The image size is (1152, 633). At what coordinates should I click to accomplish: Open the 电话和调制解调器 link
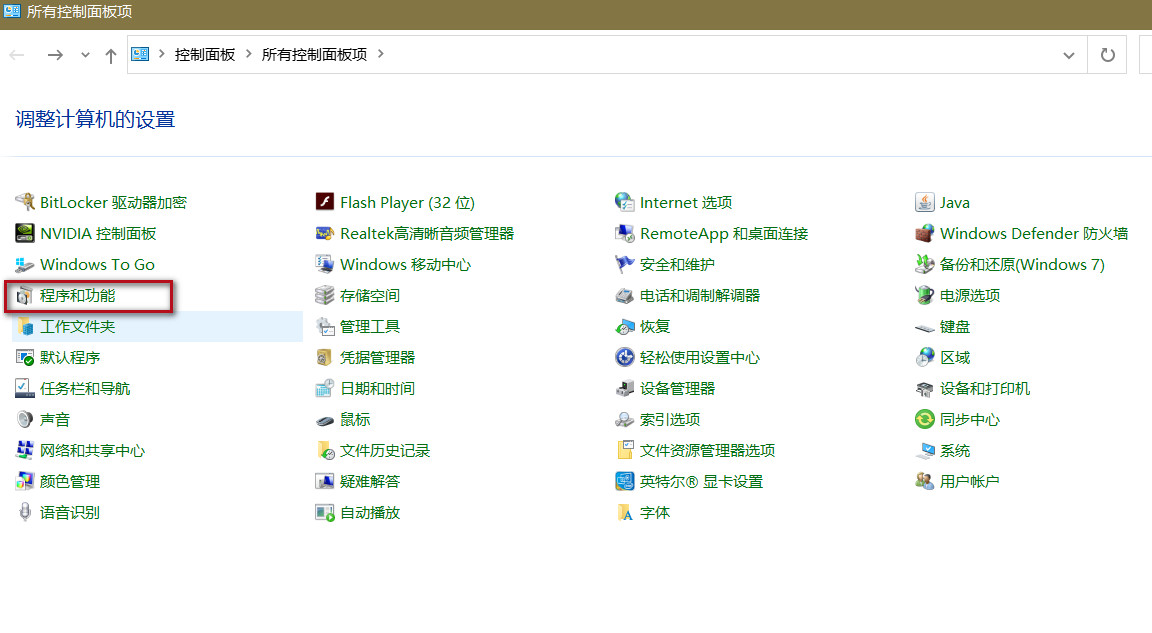700,295
